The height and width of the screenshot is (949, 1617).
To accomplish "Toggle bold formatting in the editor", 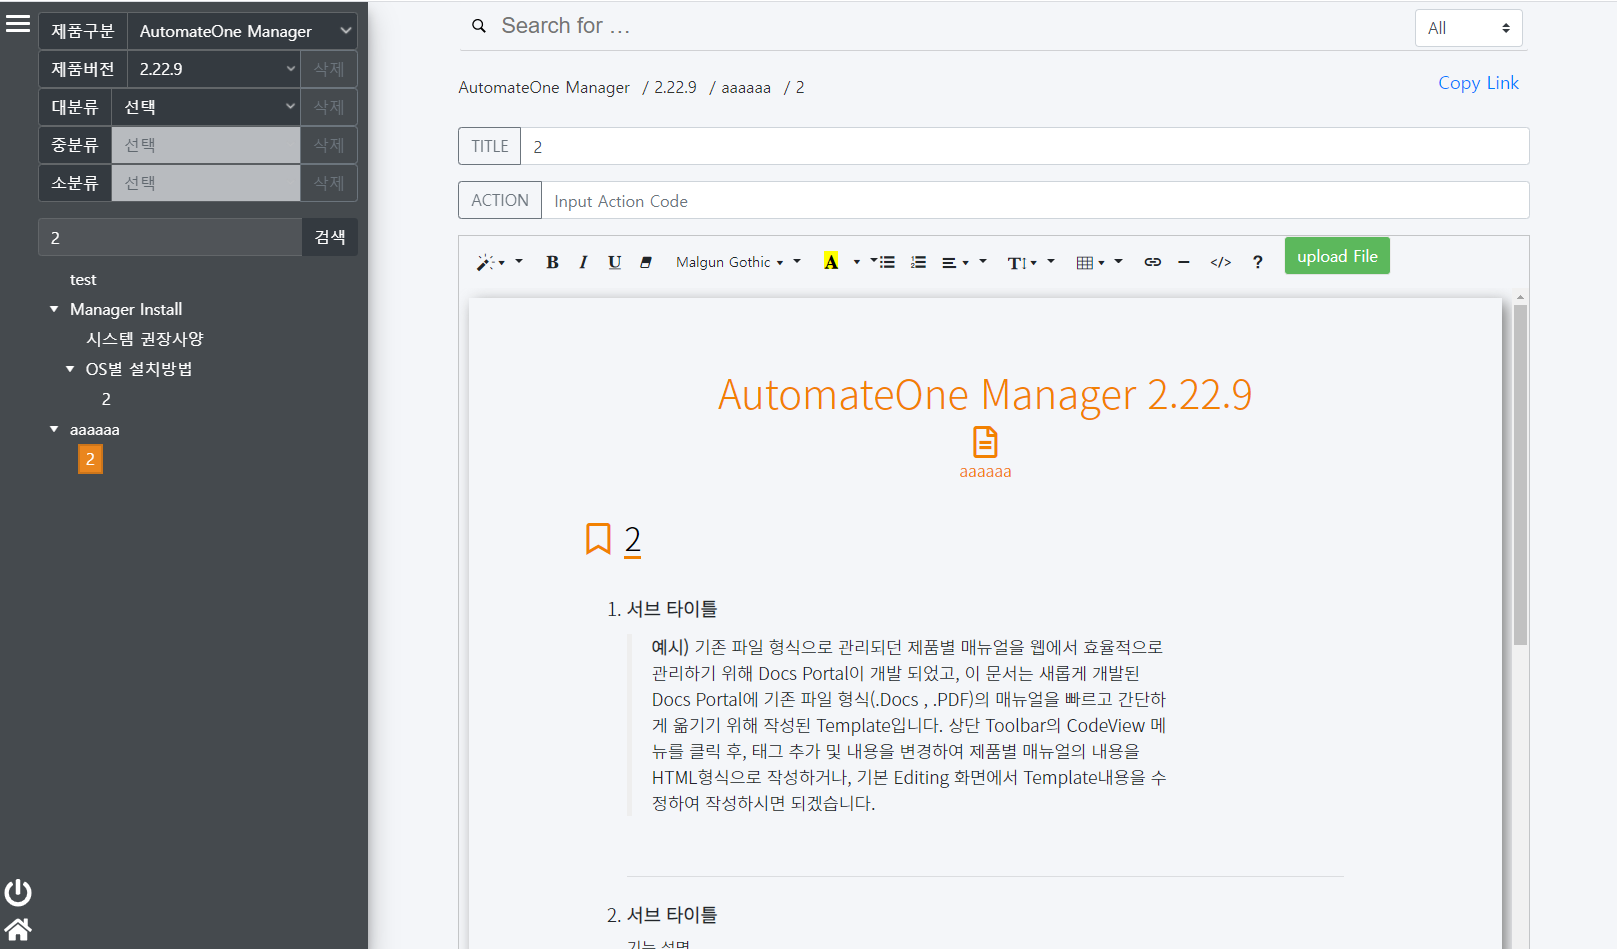I will tap(552, 262).
